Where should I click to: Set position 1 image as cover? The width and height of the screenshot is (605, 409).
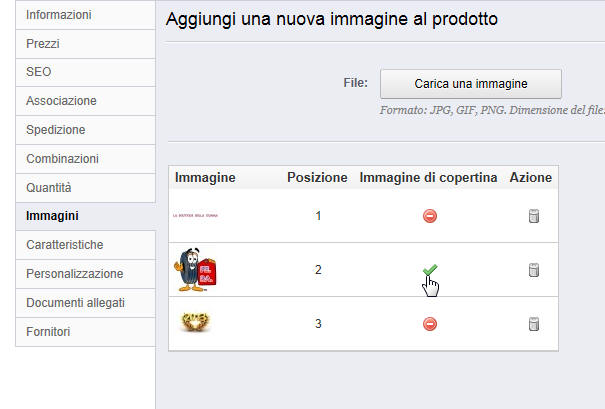[x=430, y=216]
